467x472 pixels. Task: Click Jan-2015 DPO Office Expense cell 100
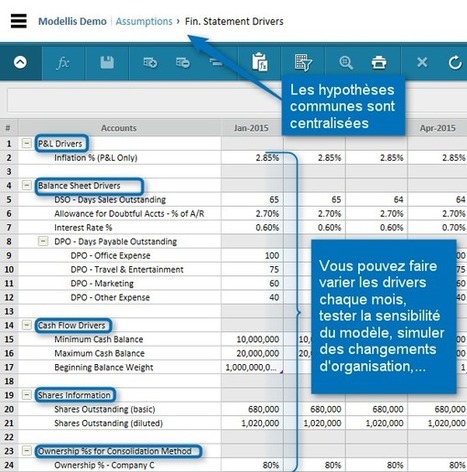[x=252, y=256]
